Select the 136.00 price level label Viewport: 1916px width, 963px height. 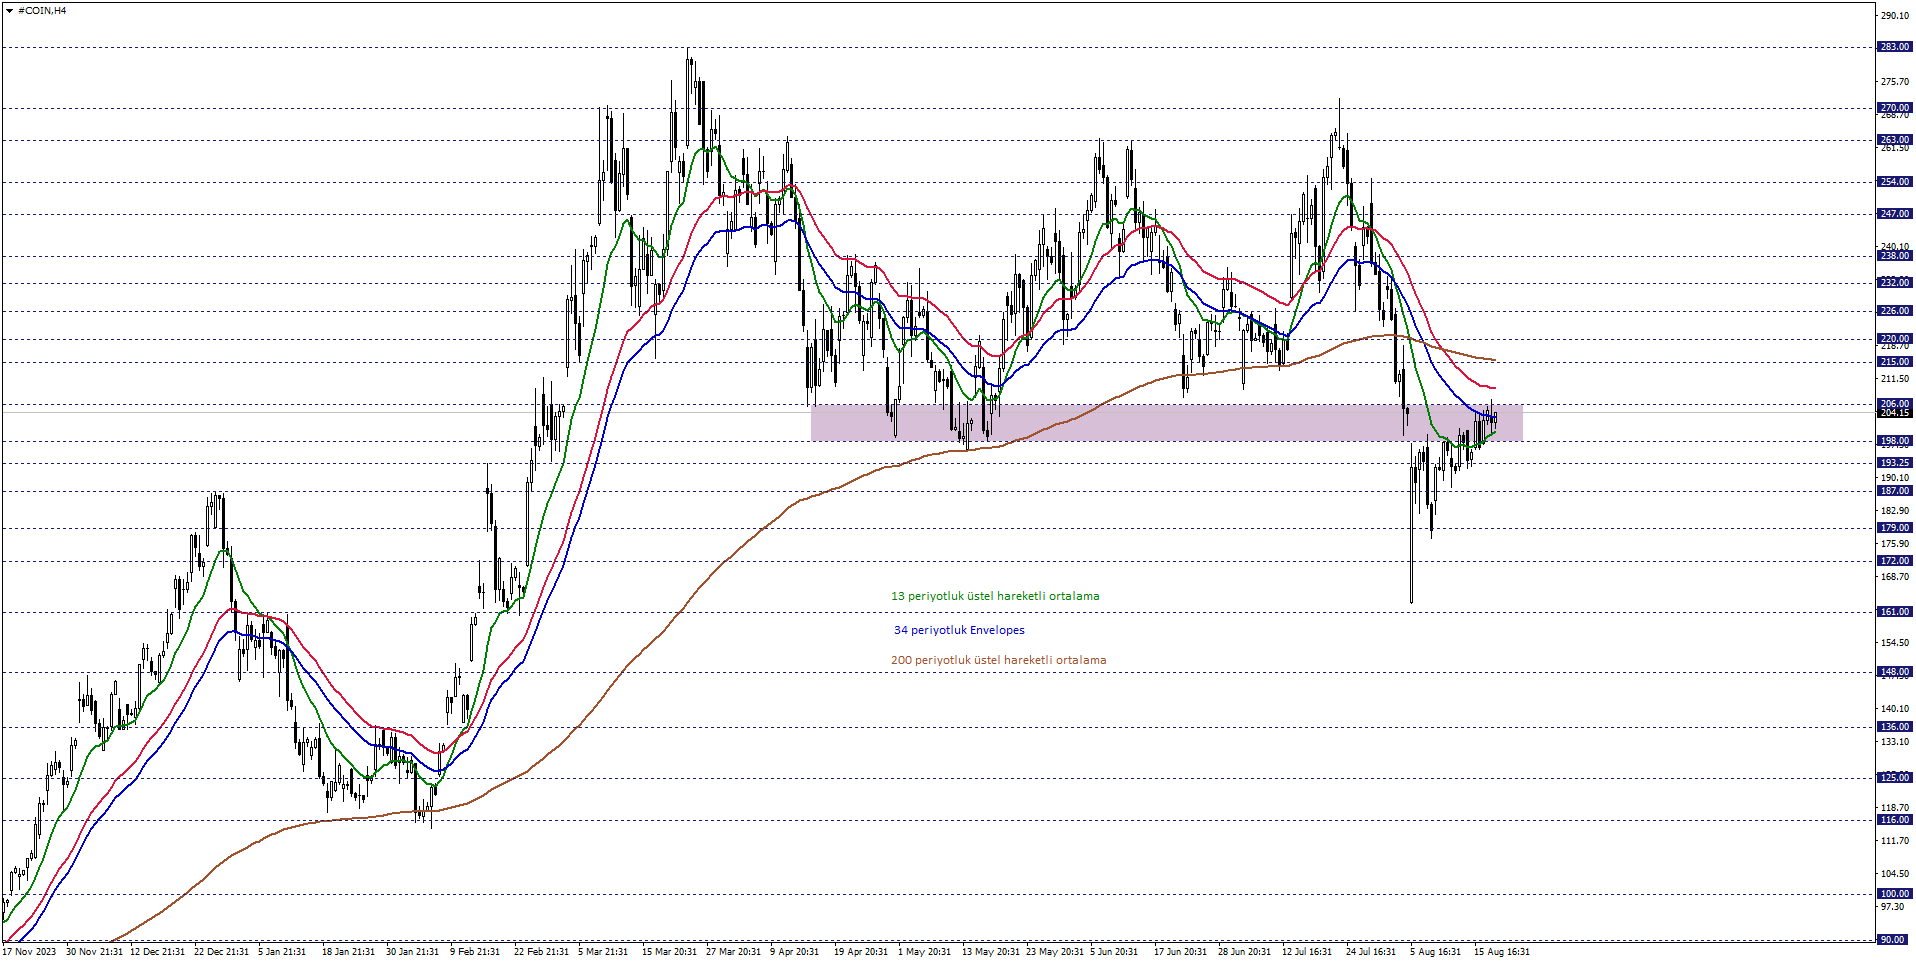point(1894,727)
